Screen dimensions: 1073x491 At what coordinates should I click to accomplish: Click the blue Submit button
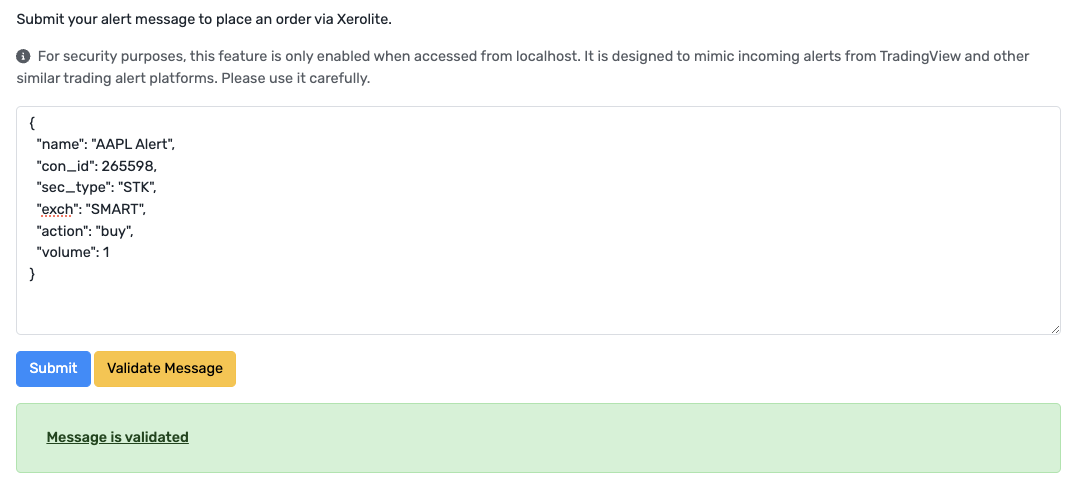pos(53,369)
